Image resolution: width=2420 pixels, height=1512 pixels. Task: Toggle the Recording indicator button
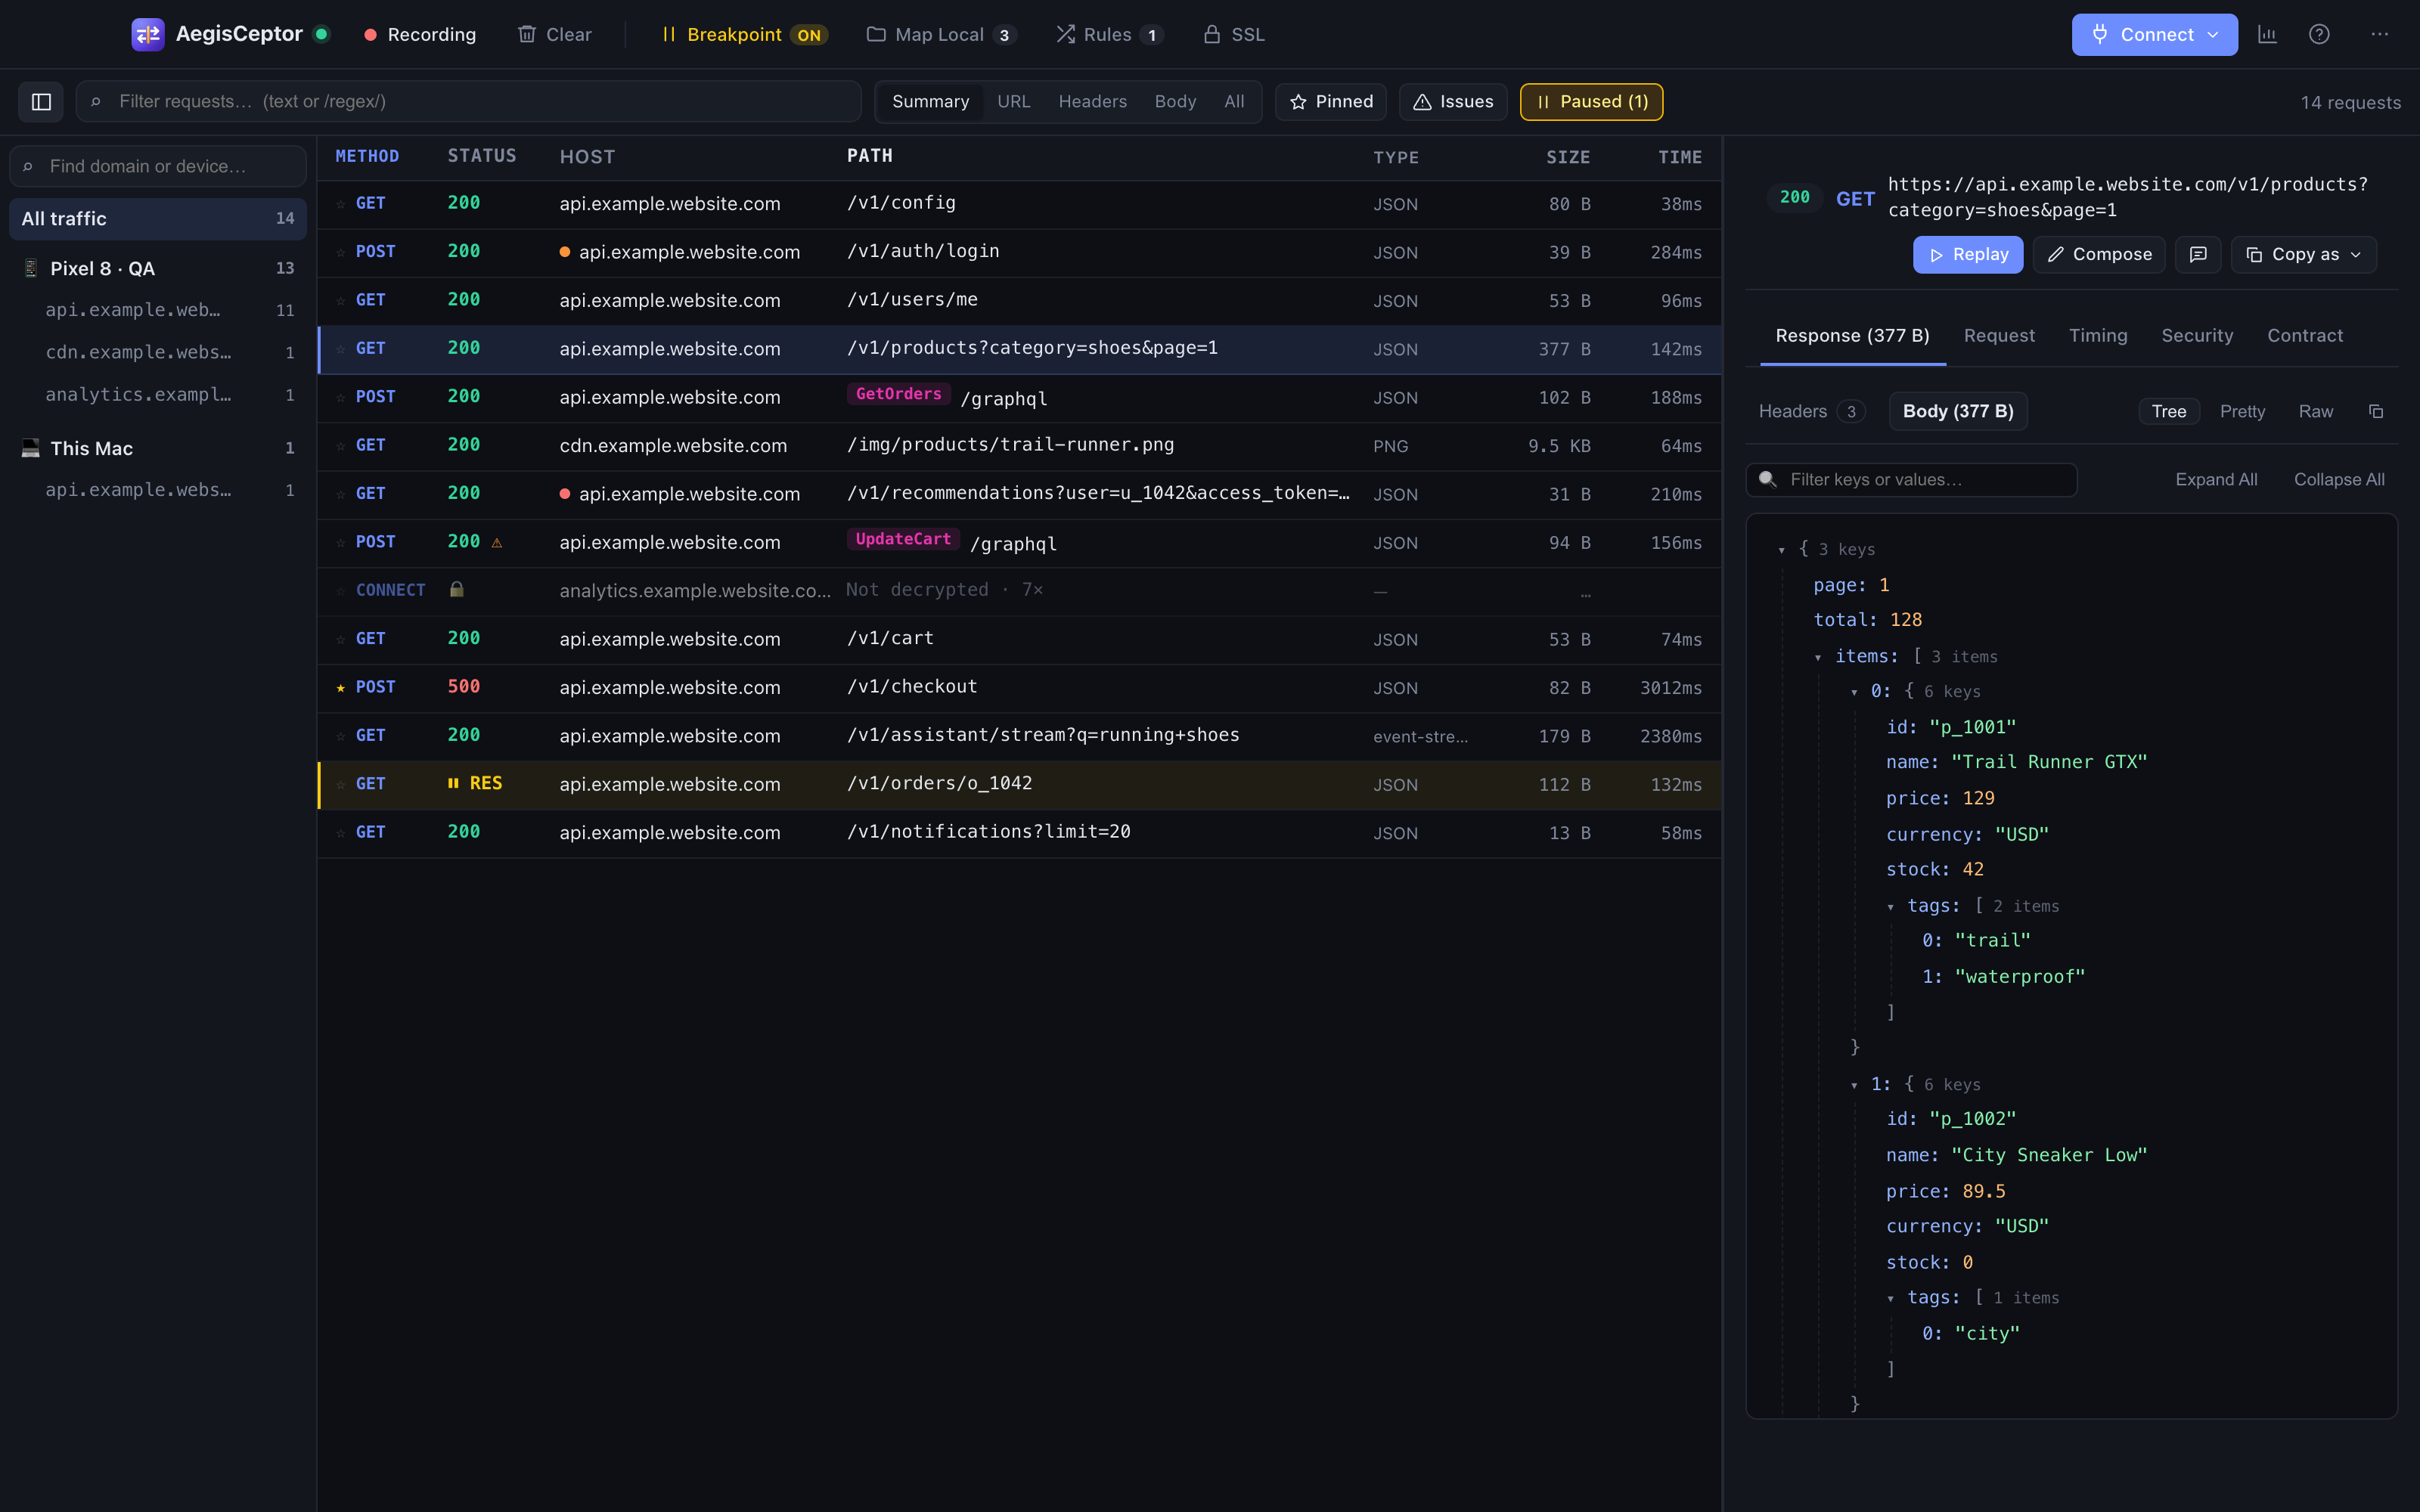[420, 34]
